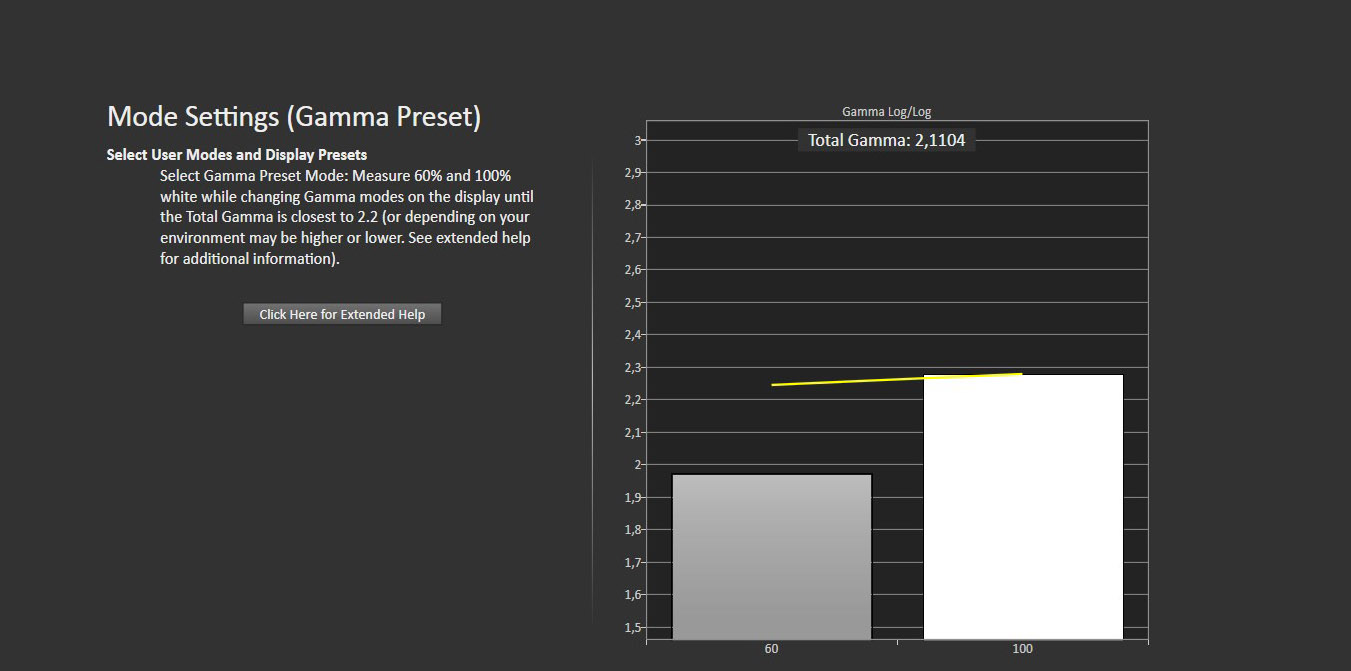The width and height of the screenshot is (1351, 671).
Task: Click 'Select User Modes and Display Presets' subheading
Action: 237,155
